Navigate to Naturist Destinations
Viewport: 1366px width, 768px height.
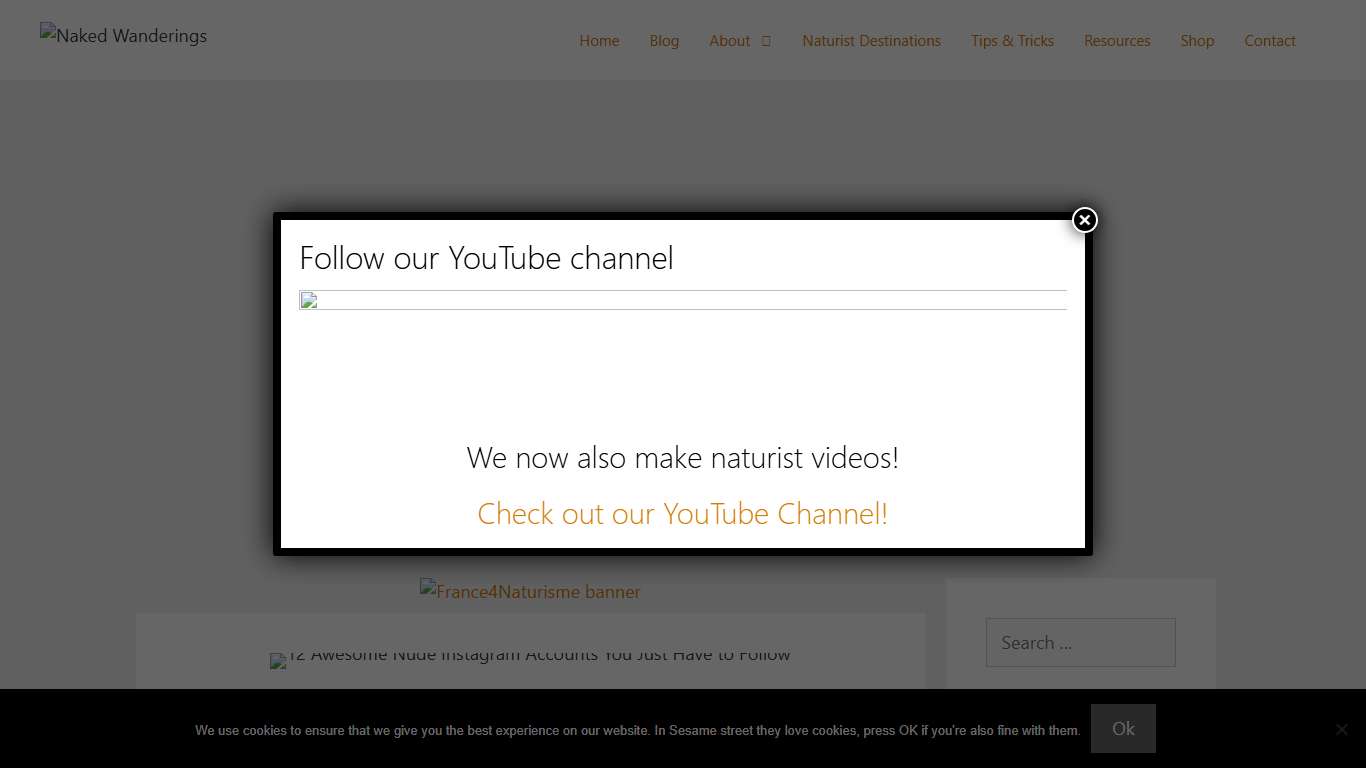(x=871, y=41)
